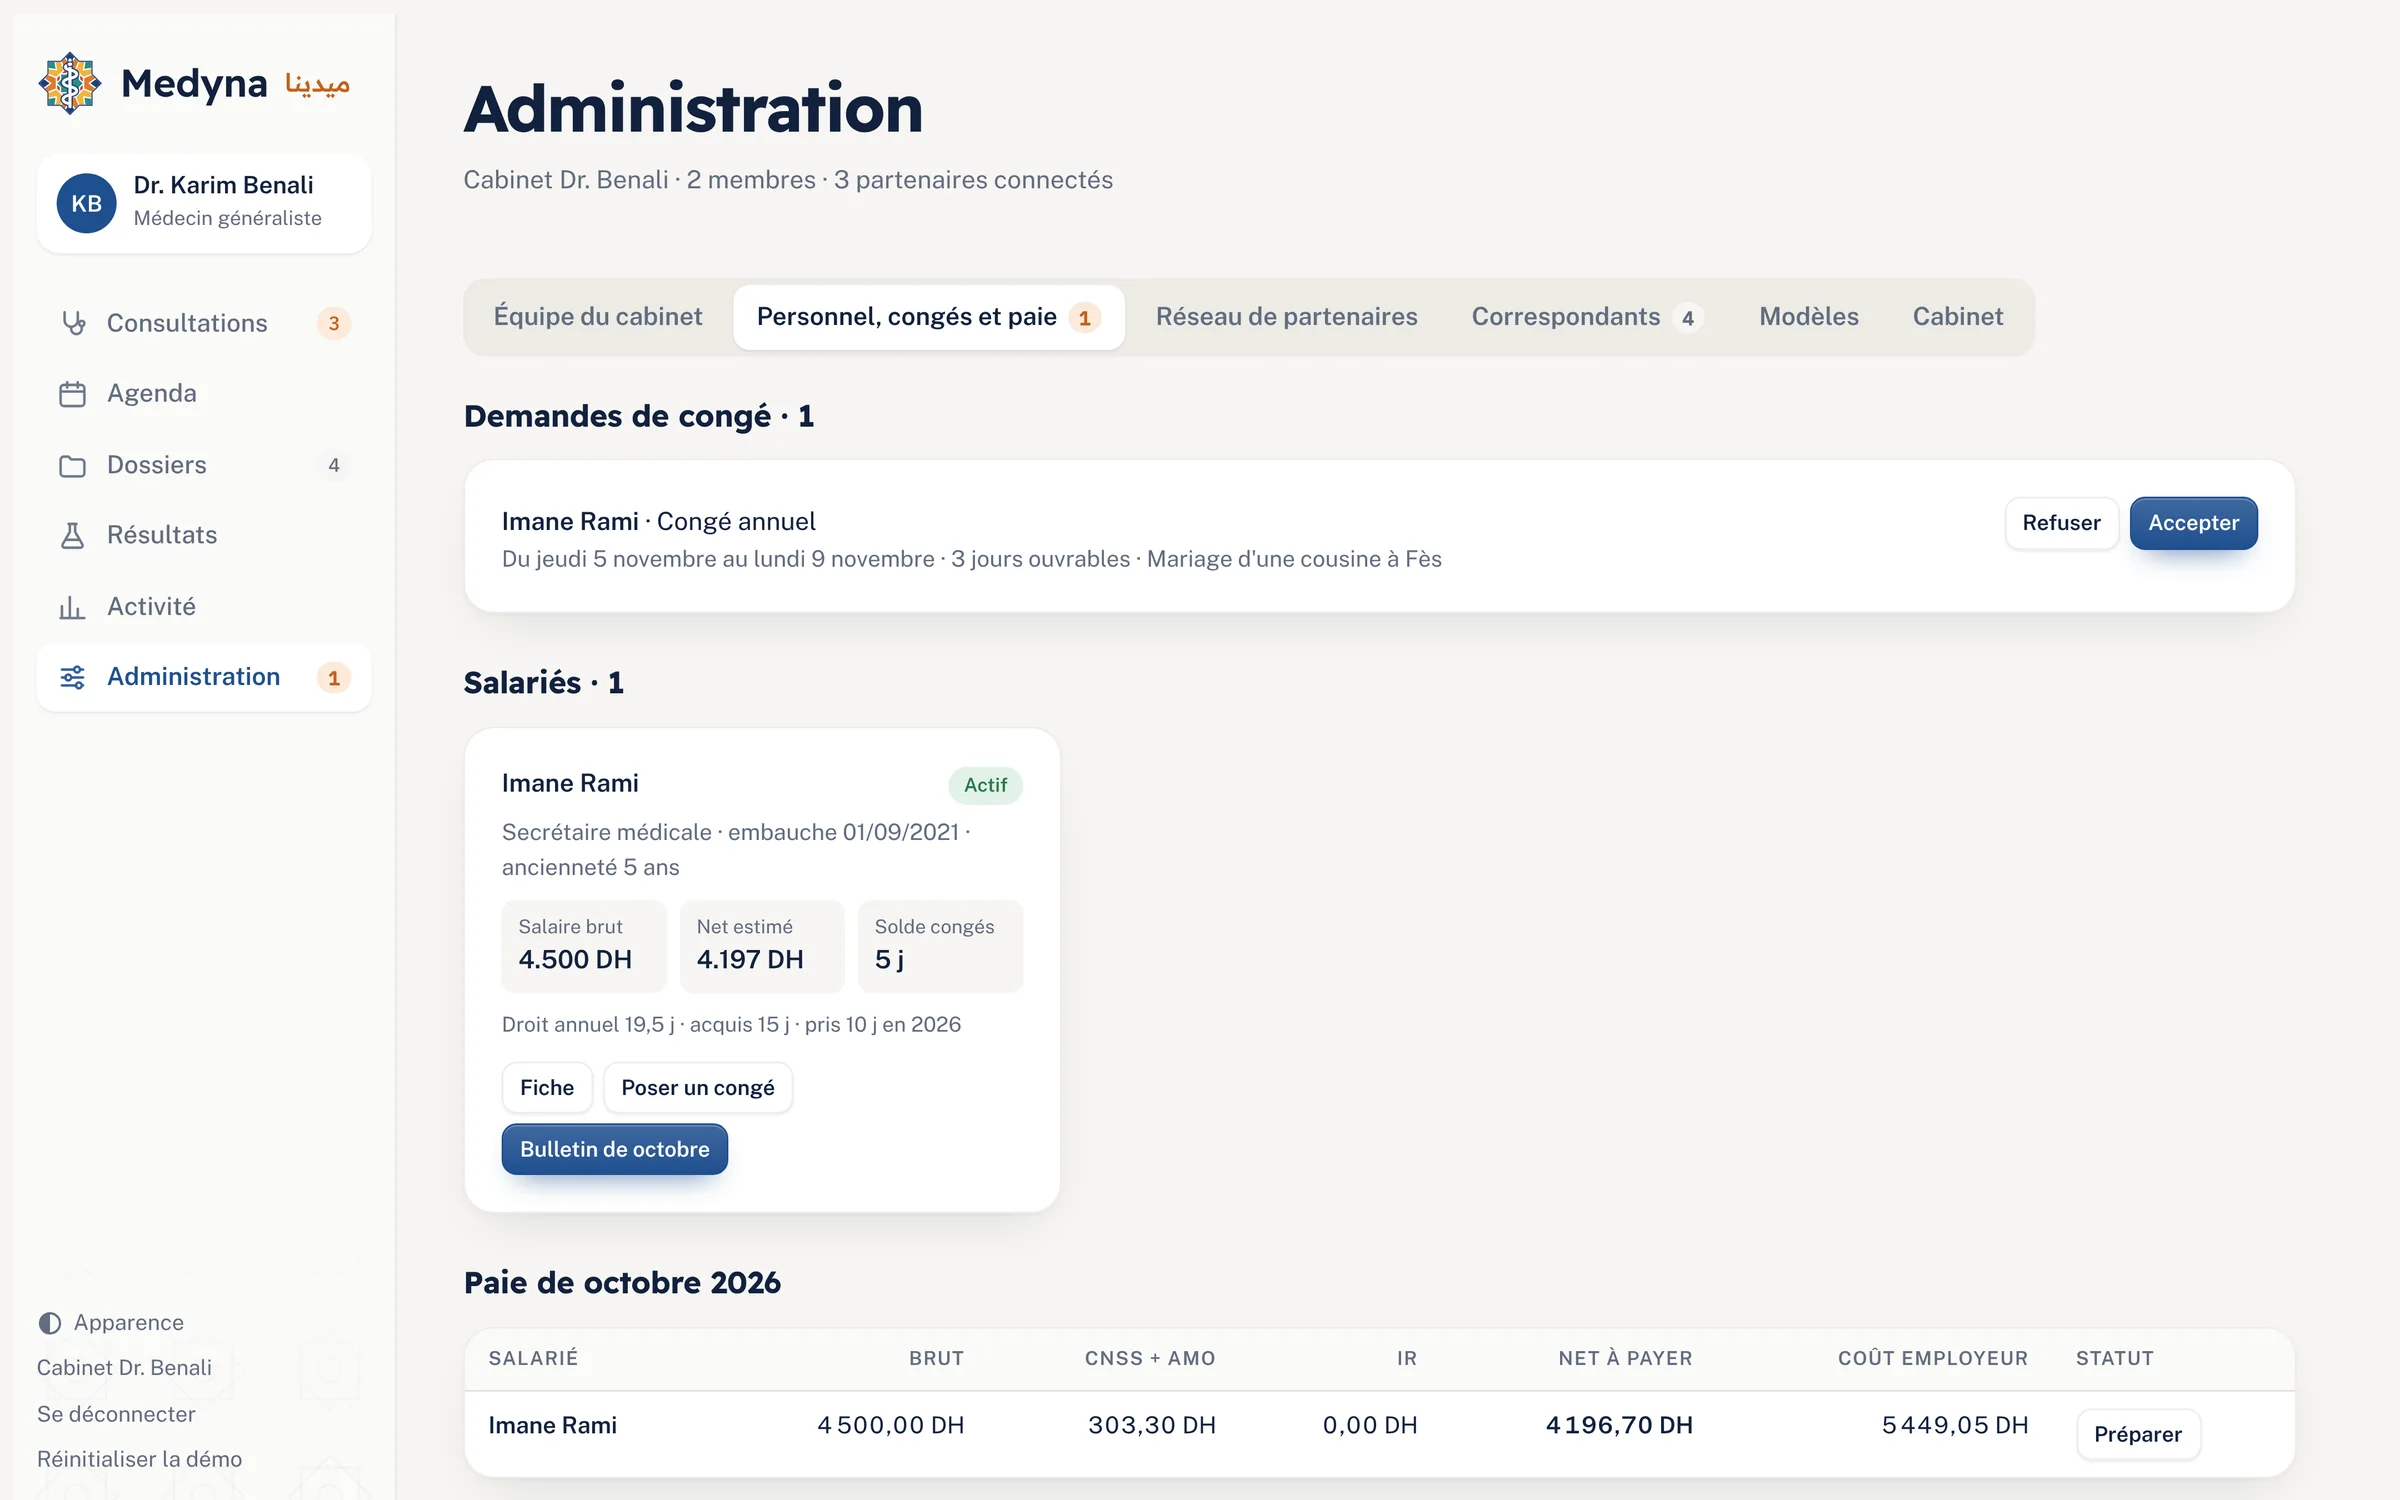The width and height of the screenshot is (2400, 1500).
Task: Select Administration in the sidebar
Action: coord(204,677)
